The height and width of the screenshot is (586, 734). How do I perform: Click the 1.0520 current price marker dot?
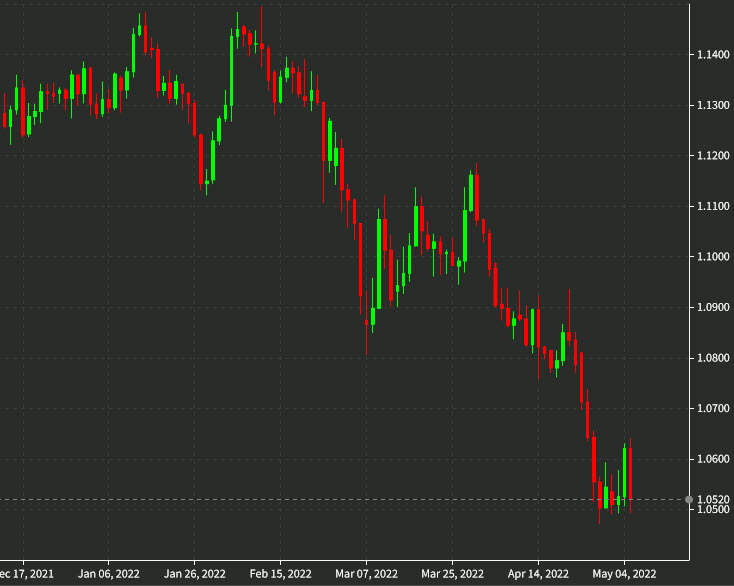coord(689,499)
